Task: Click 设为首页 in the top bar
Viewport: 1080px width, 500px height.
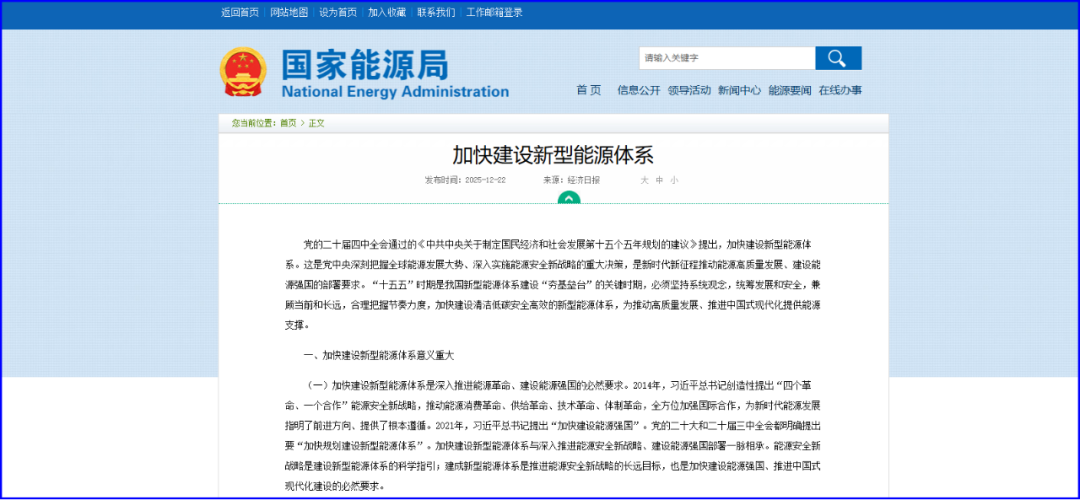Action: [338, 13]
